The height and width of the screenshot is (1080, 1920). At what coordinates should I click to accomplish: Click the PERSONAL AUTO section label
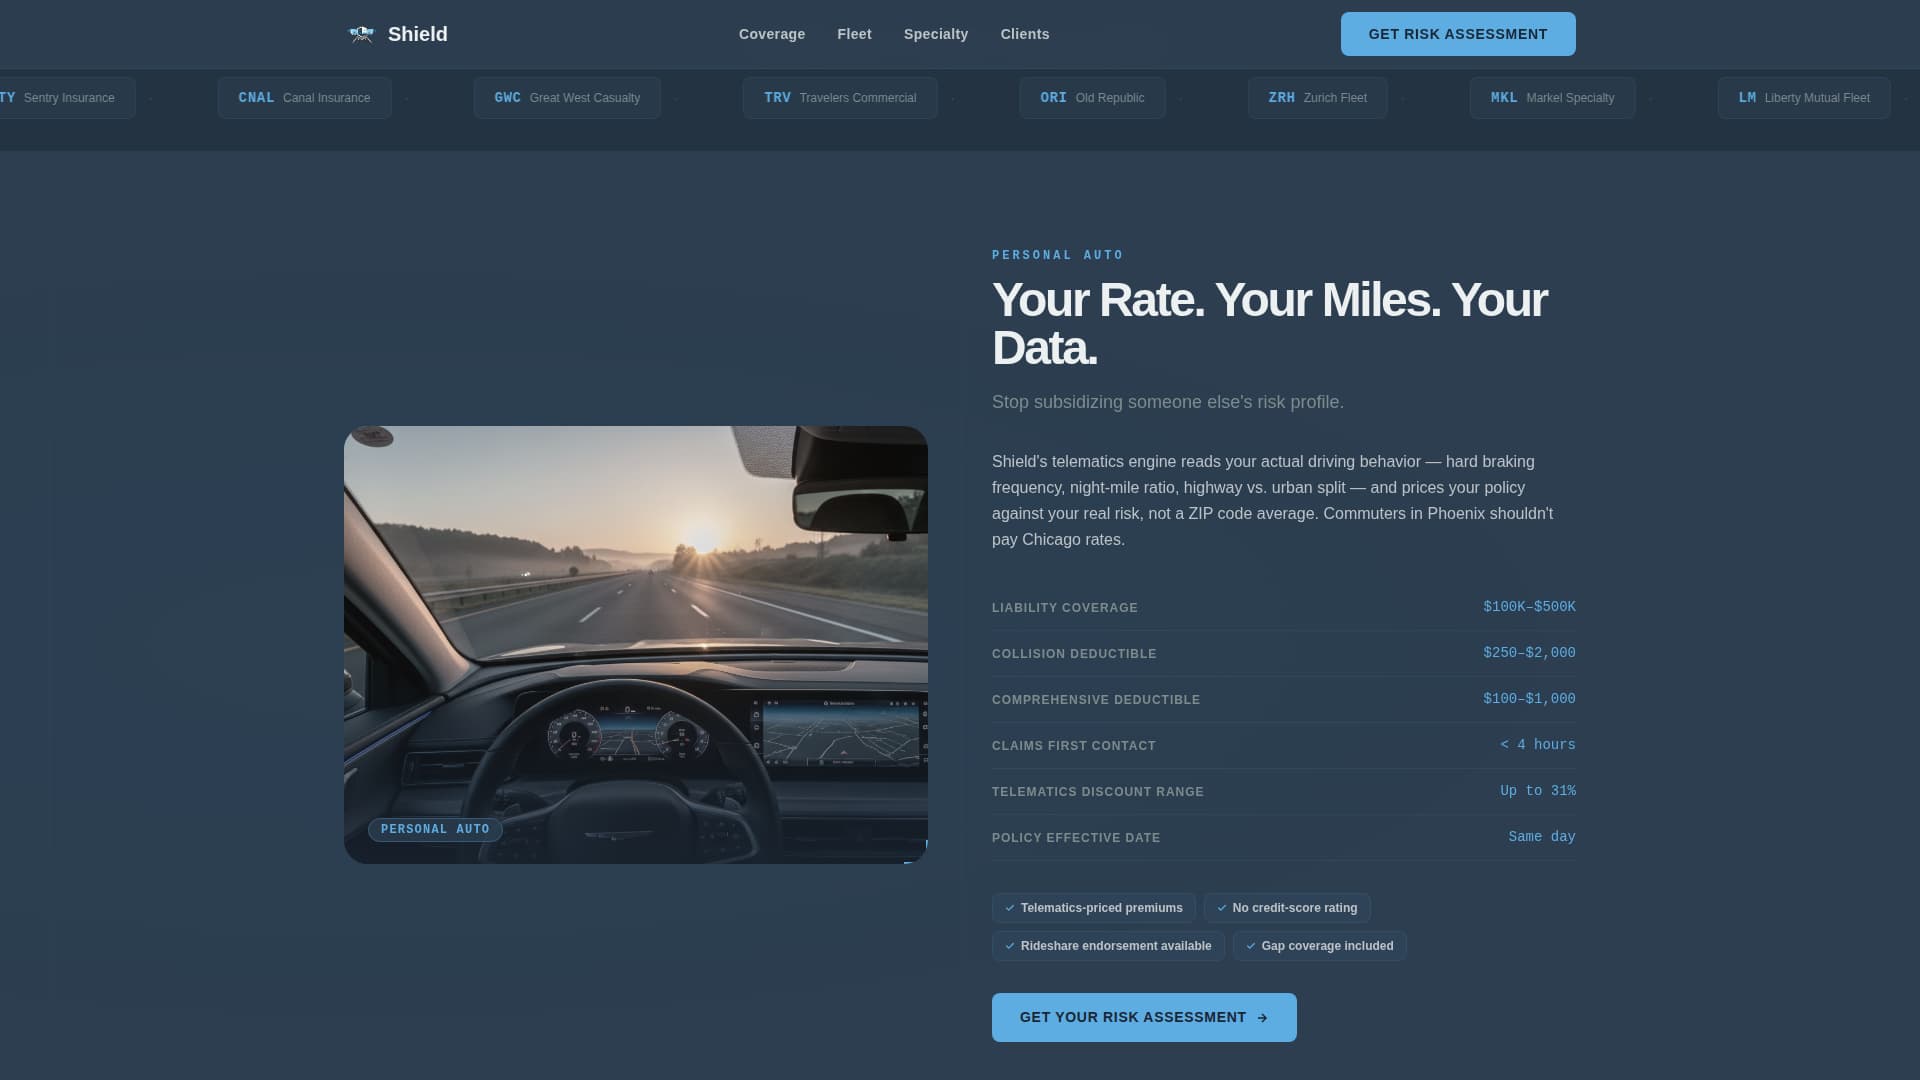click(x=1057, y=255)
